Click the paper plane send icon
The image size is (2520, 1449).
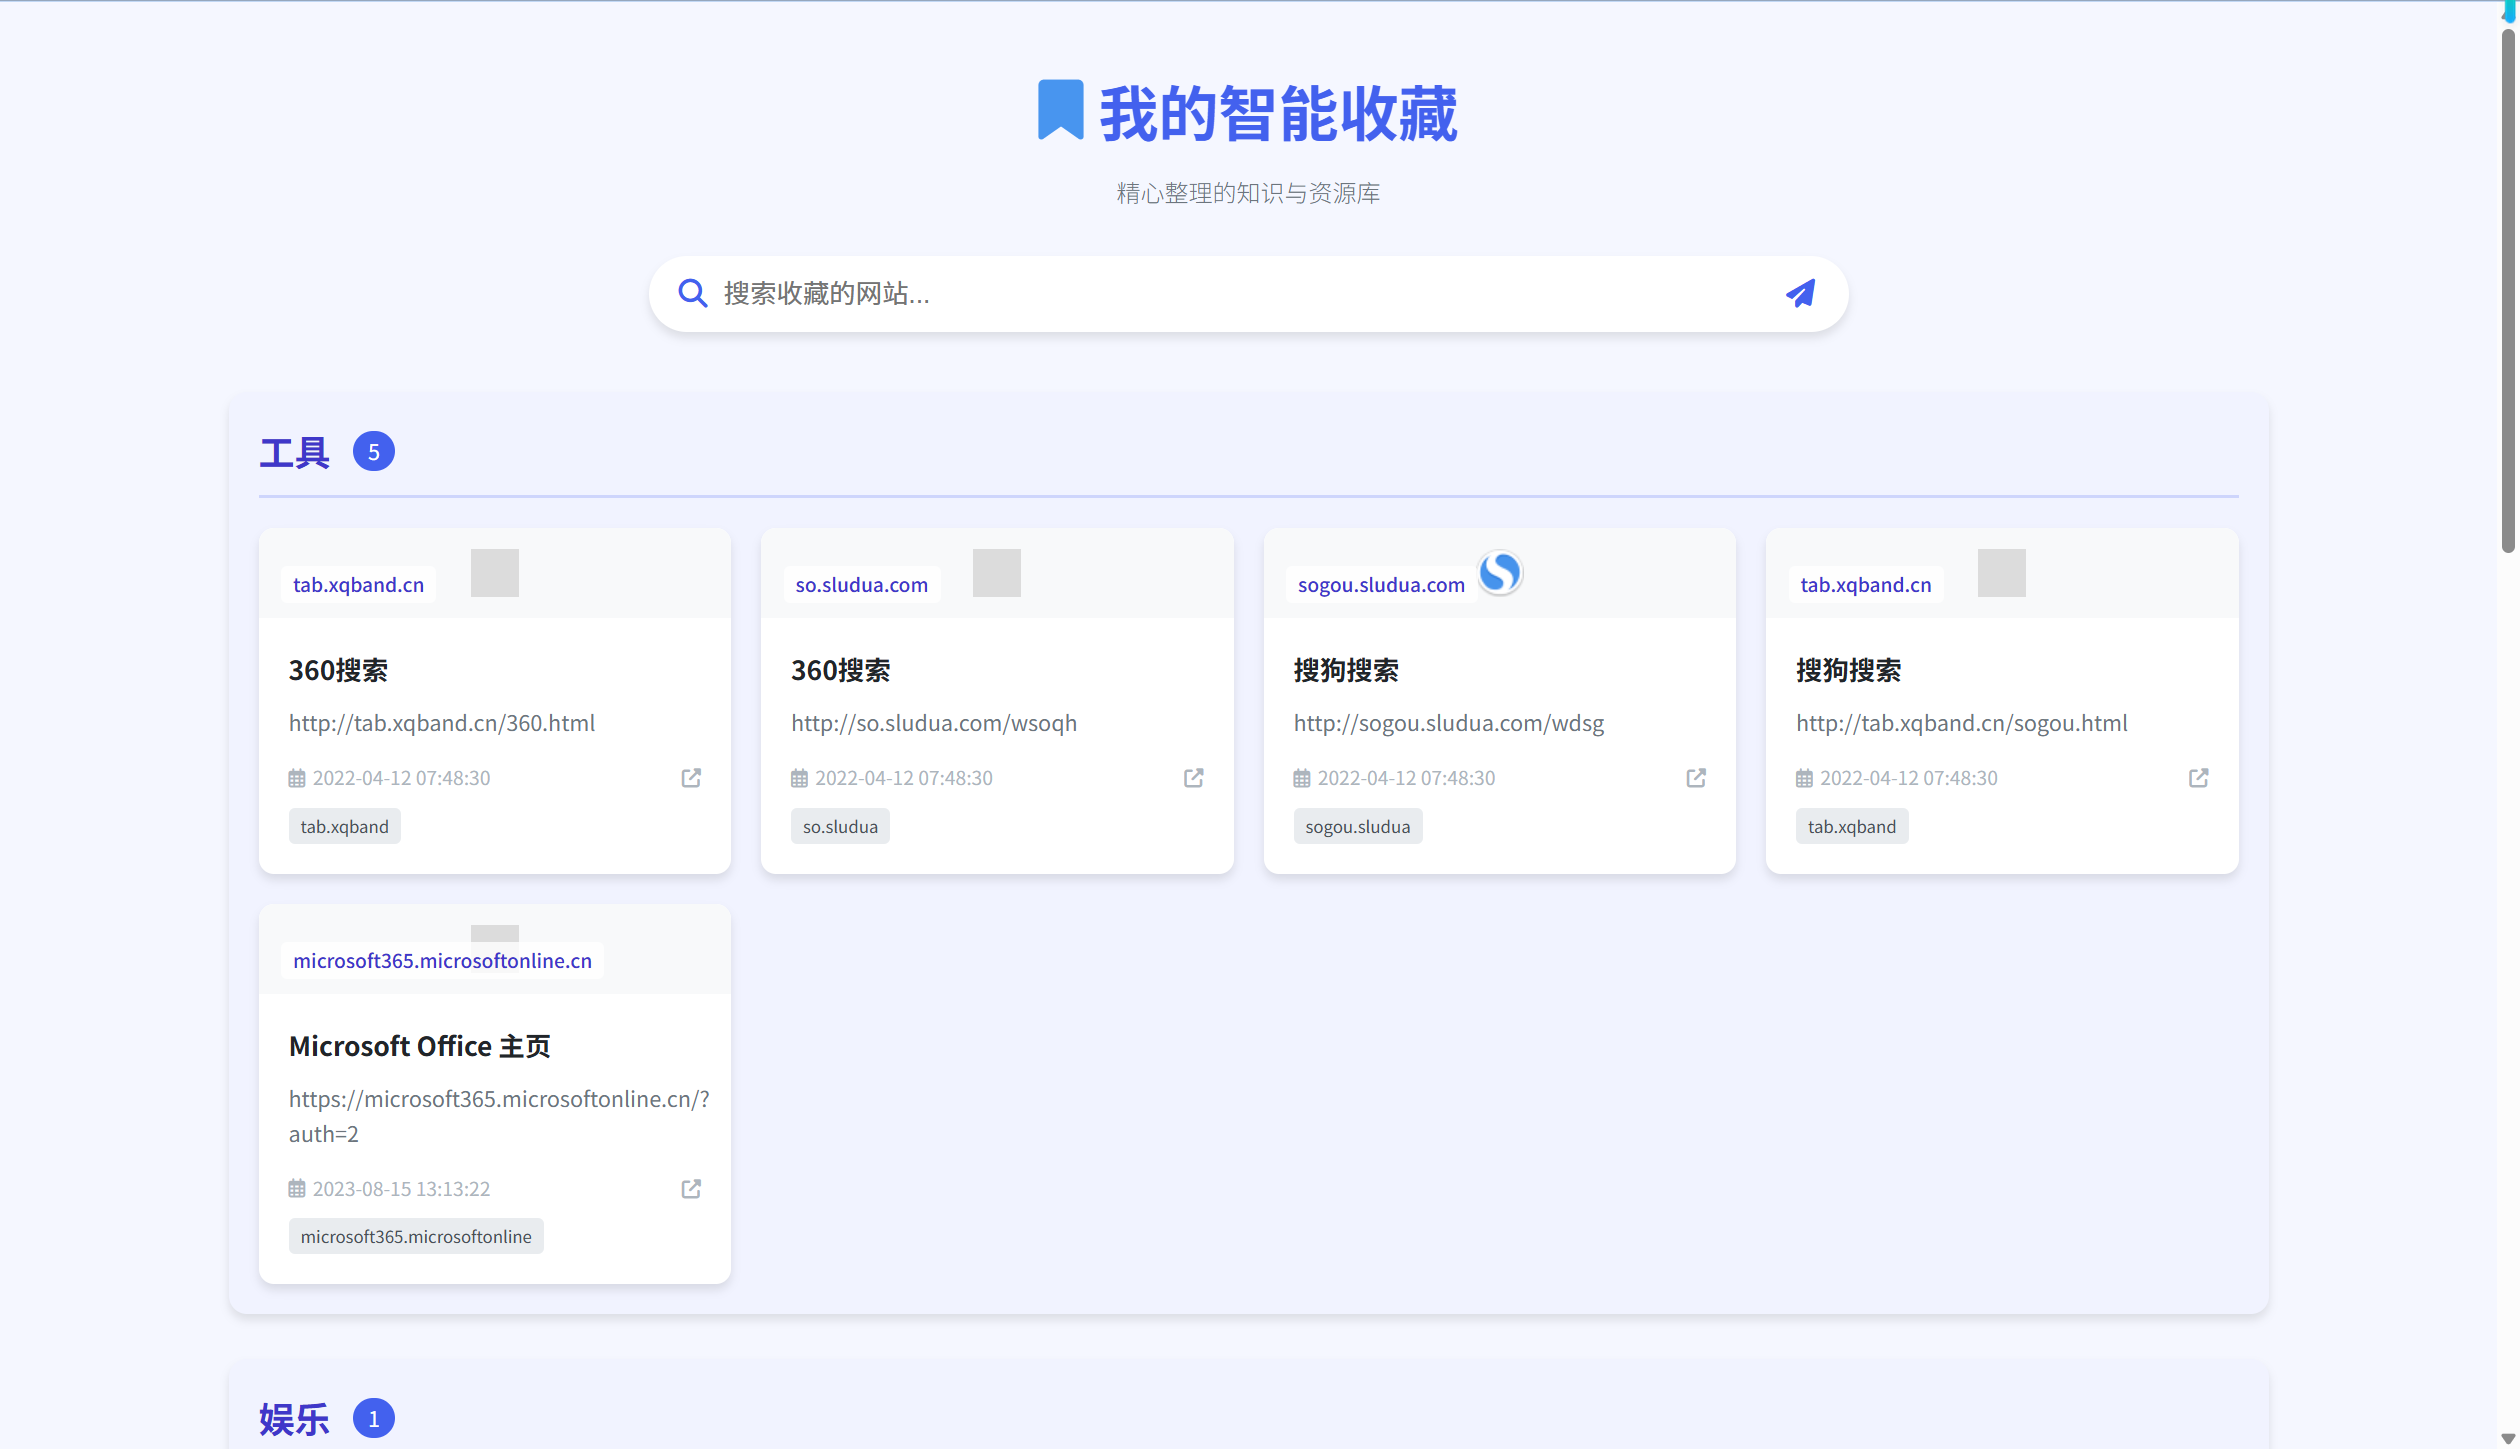(x=1800, y=293)
